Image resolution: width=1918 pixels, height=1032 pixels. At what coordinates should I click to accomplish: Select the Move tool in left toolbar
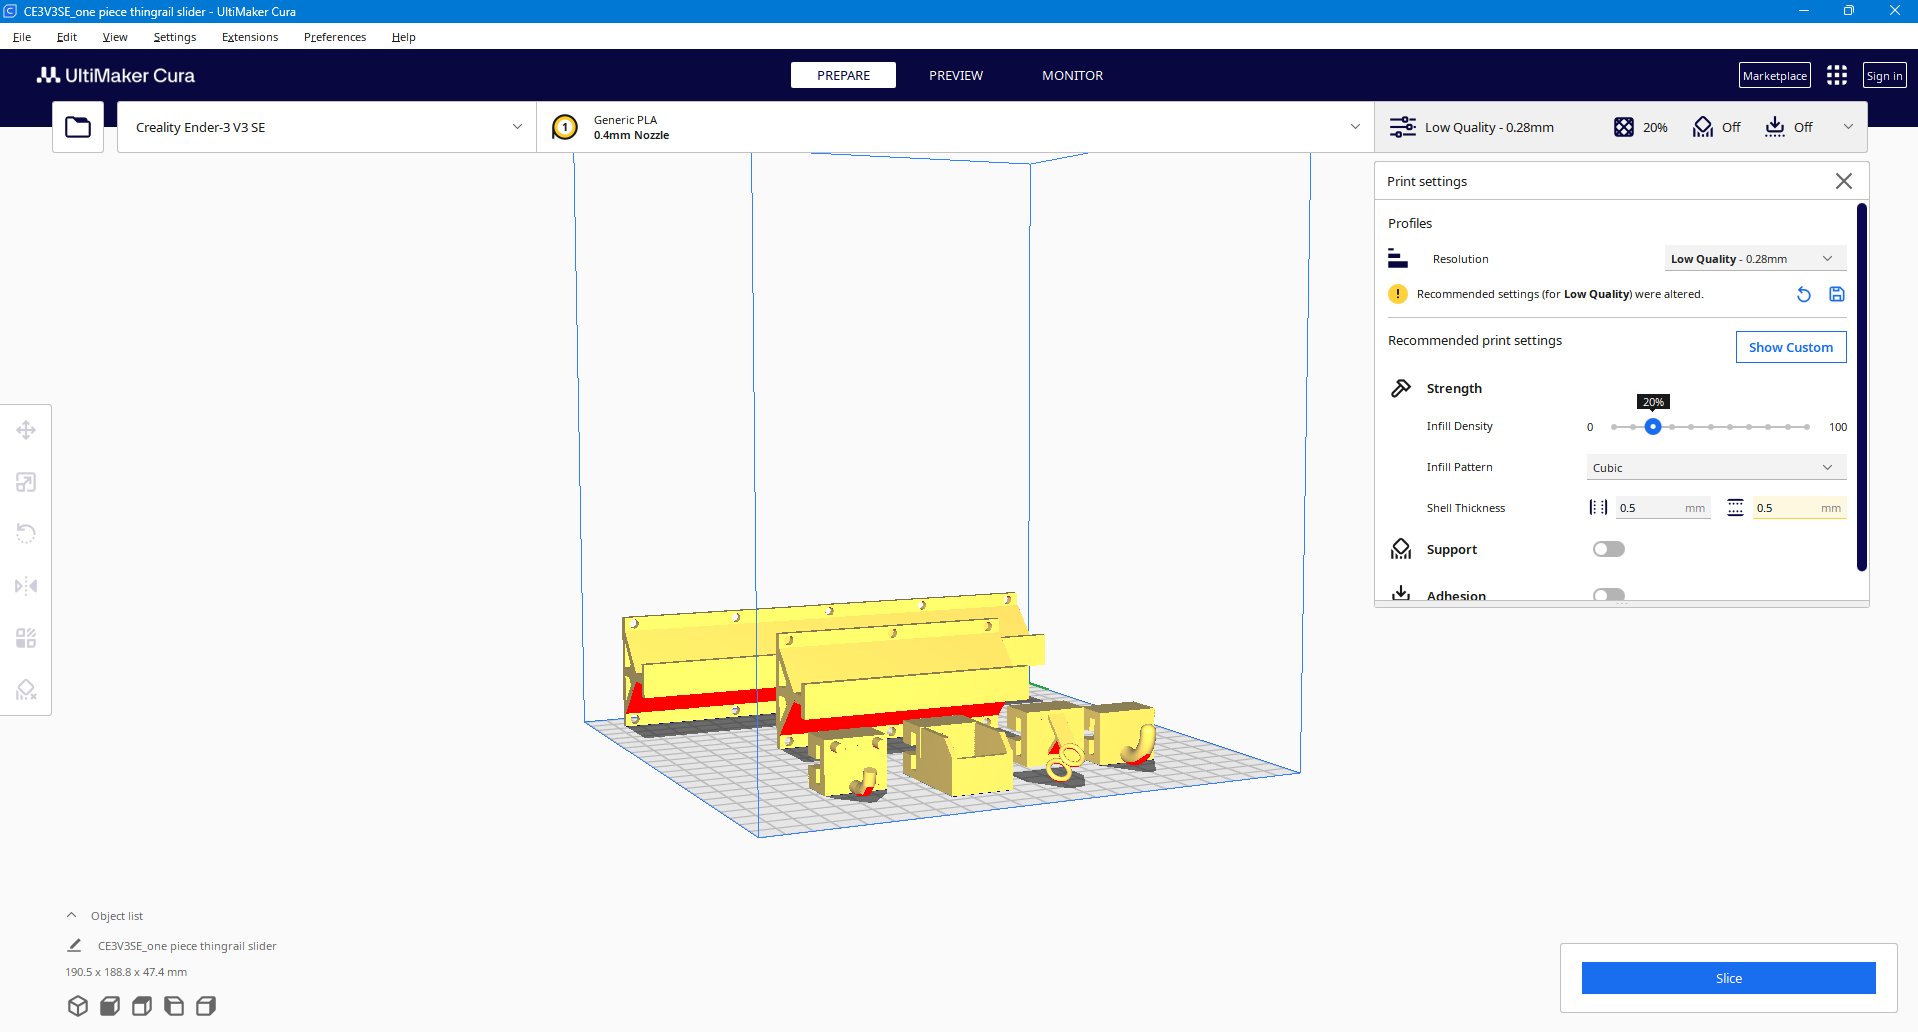(26, 430)
